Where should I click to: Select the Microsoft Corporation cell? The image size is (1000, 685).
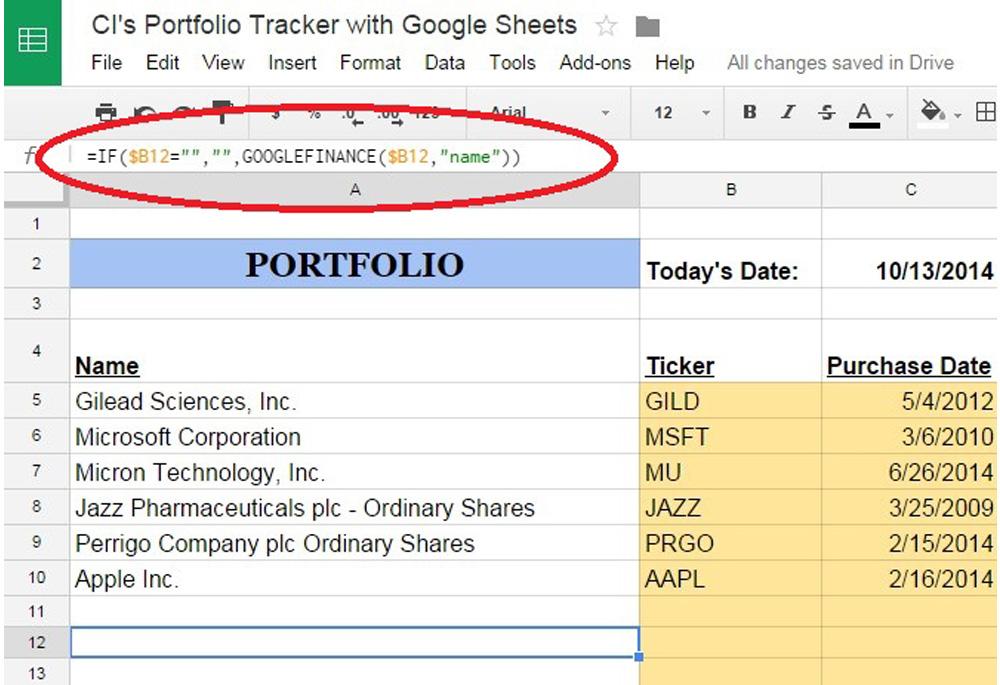(355, 436)
